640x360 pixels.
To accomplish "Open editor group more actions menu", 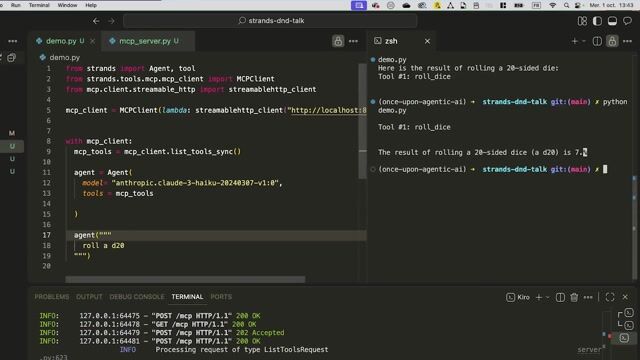I will 353,41.
